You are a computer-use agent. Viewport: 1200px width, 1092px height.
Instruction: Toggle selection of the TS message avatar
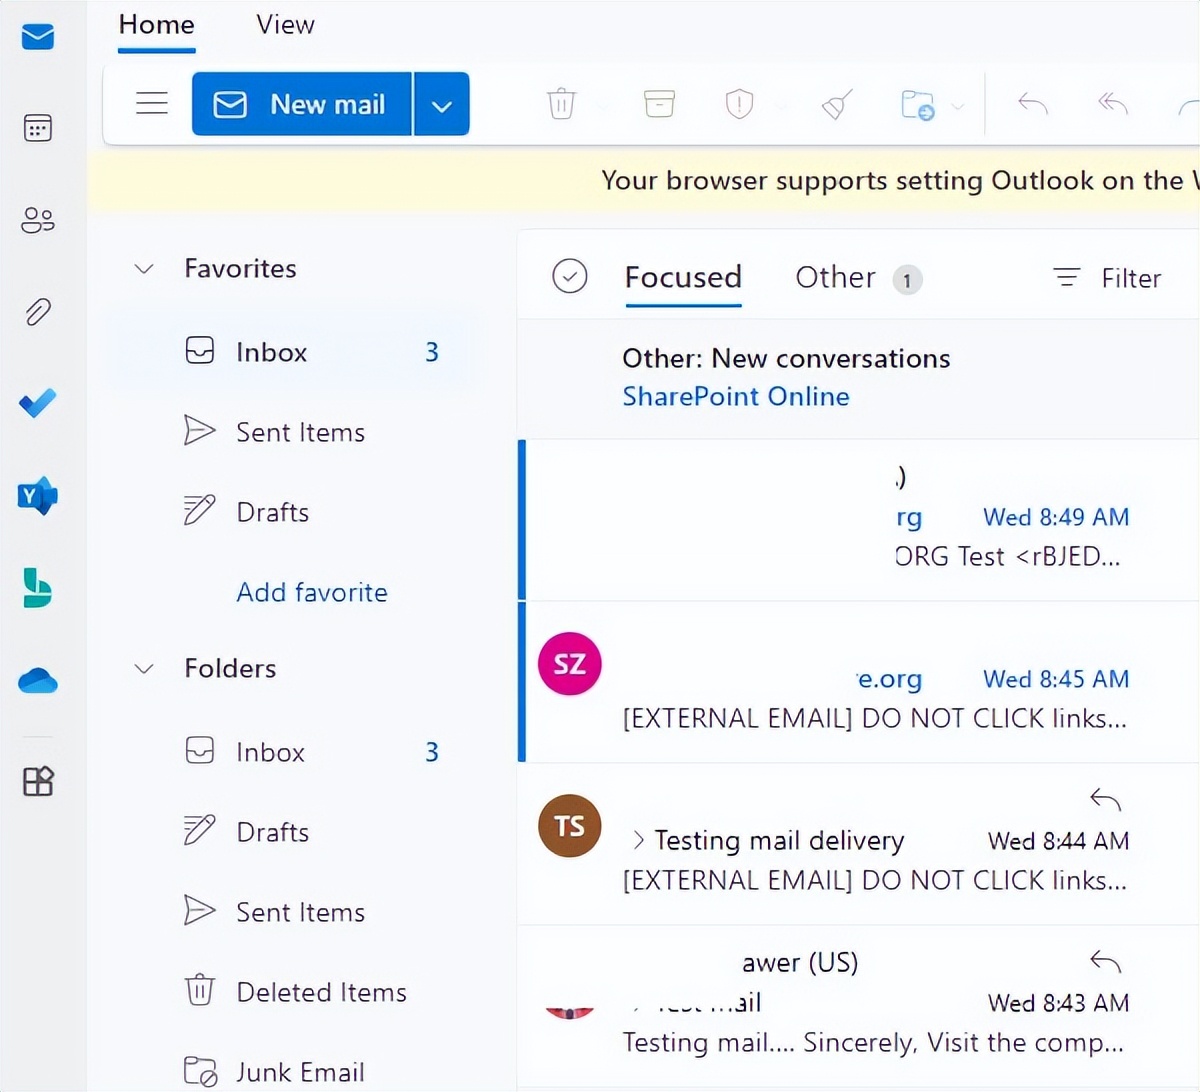click(569, 825)
